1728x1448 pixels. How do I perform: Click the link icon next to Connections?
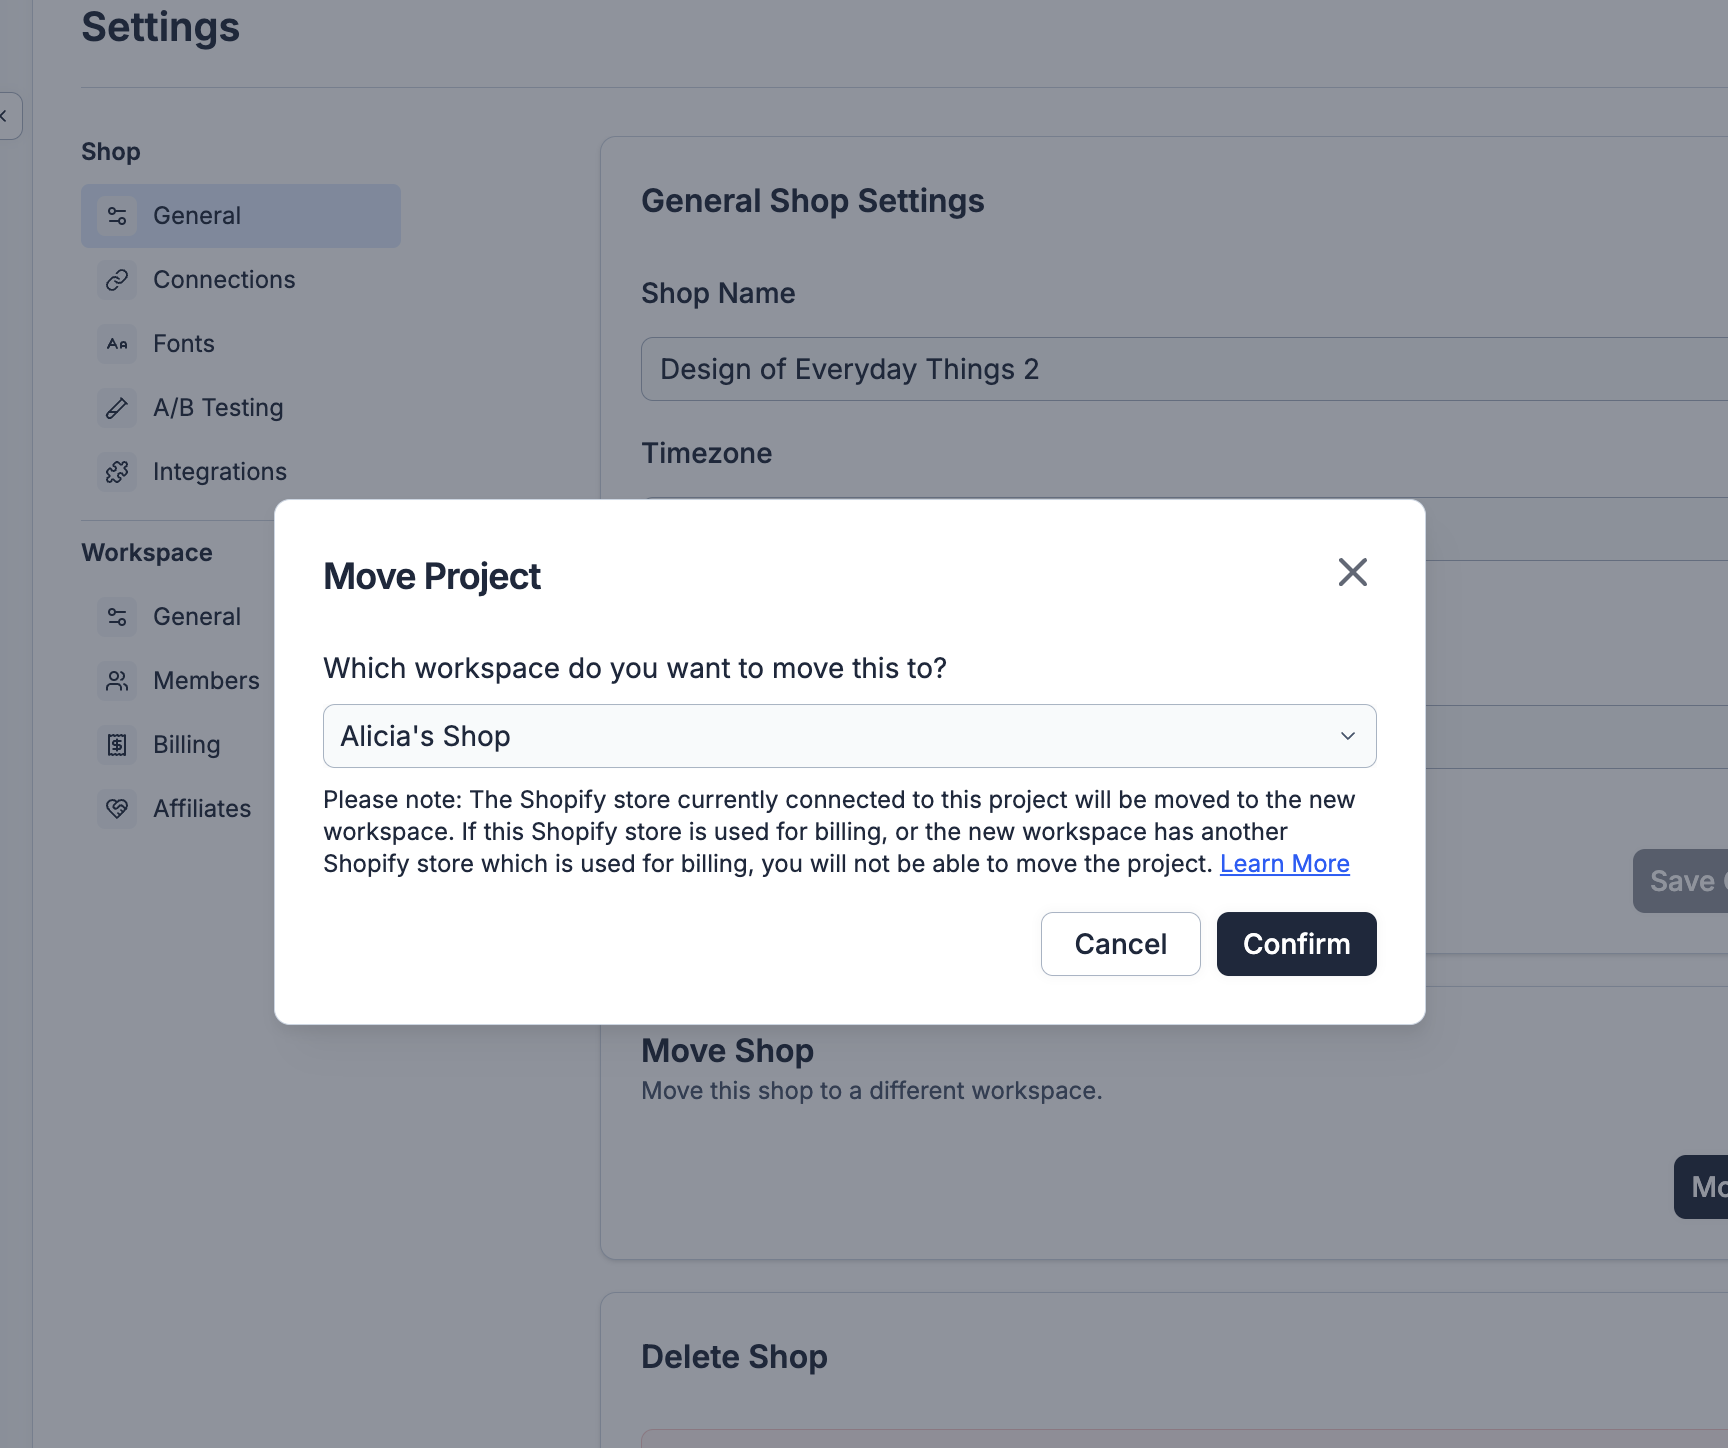tap(117, 280)
